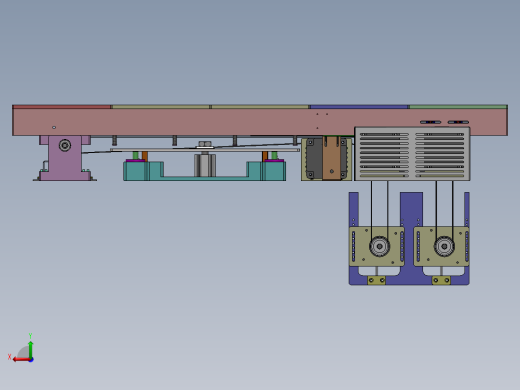Select the dark gray motor body beside brown block
520x390 pixels.
pyautogui.click(x=314, y=159)
